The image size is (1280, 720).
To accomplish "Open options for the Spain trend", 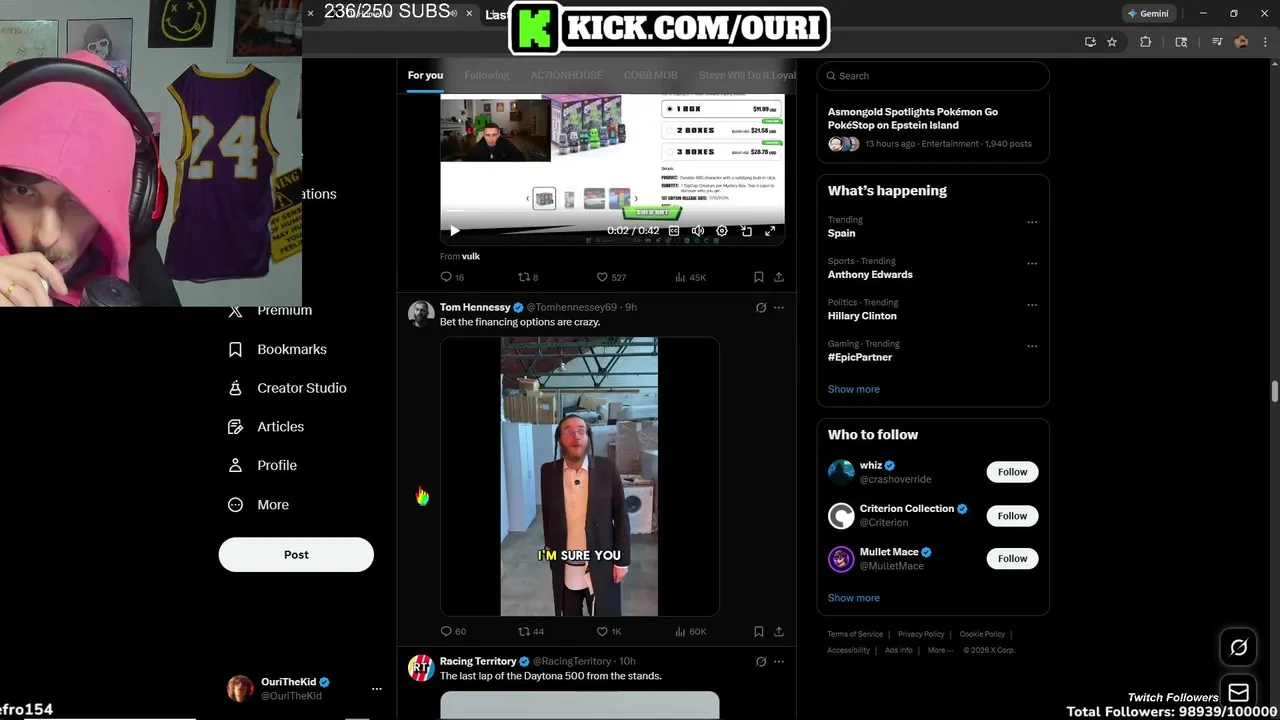I will pyautogui.click(x=1032, y=222).
